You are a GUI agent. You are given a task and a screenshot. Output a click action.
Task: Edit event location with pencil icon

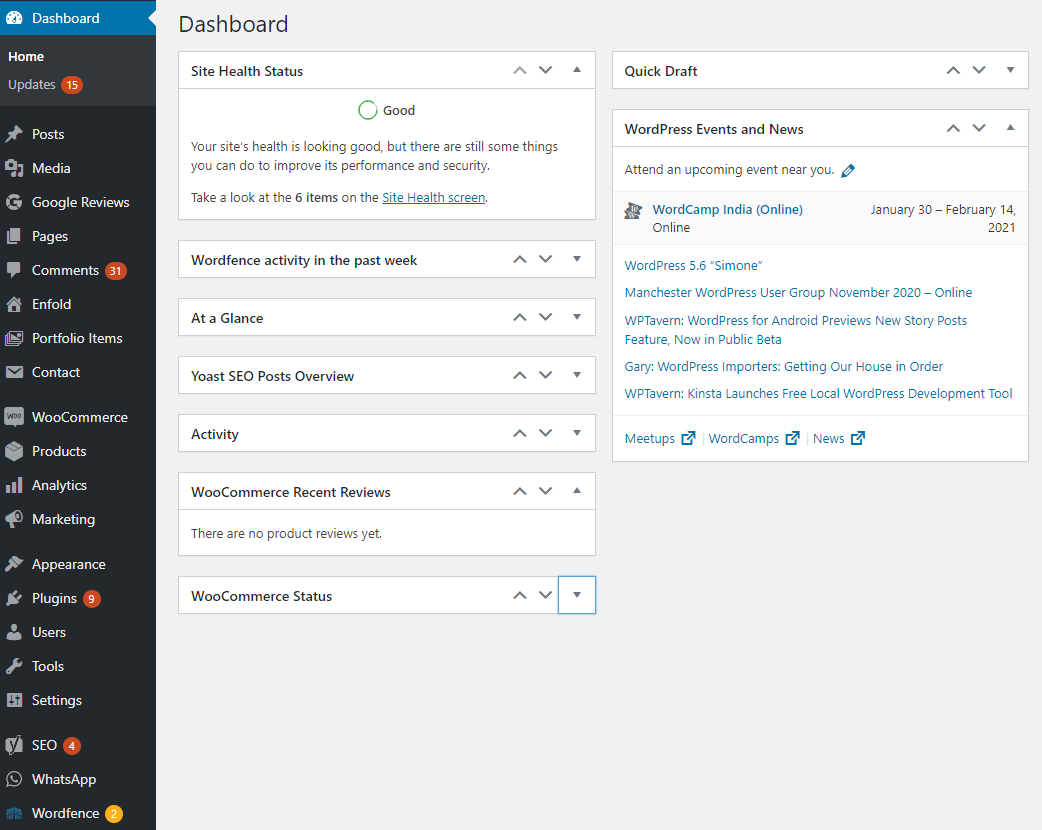click(848, 171)
